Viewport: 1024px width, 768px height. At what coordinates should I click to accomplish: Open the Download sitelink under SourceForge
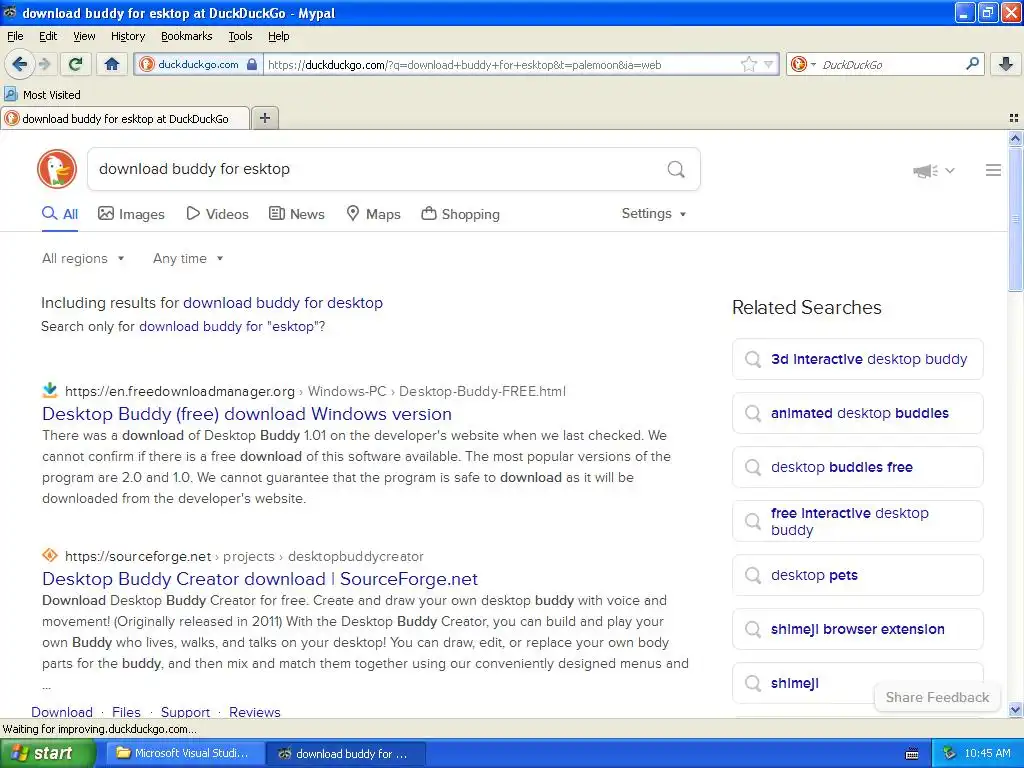click(x=62, y=712)
